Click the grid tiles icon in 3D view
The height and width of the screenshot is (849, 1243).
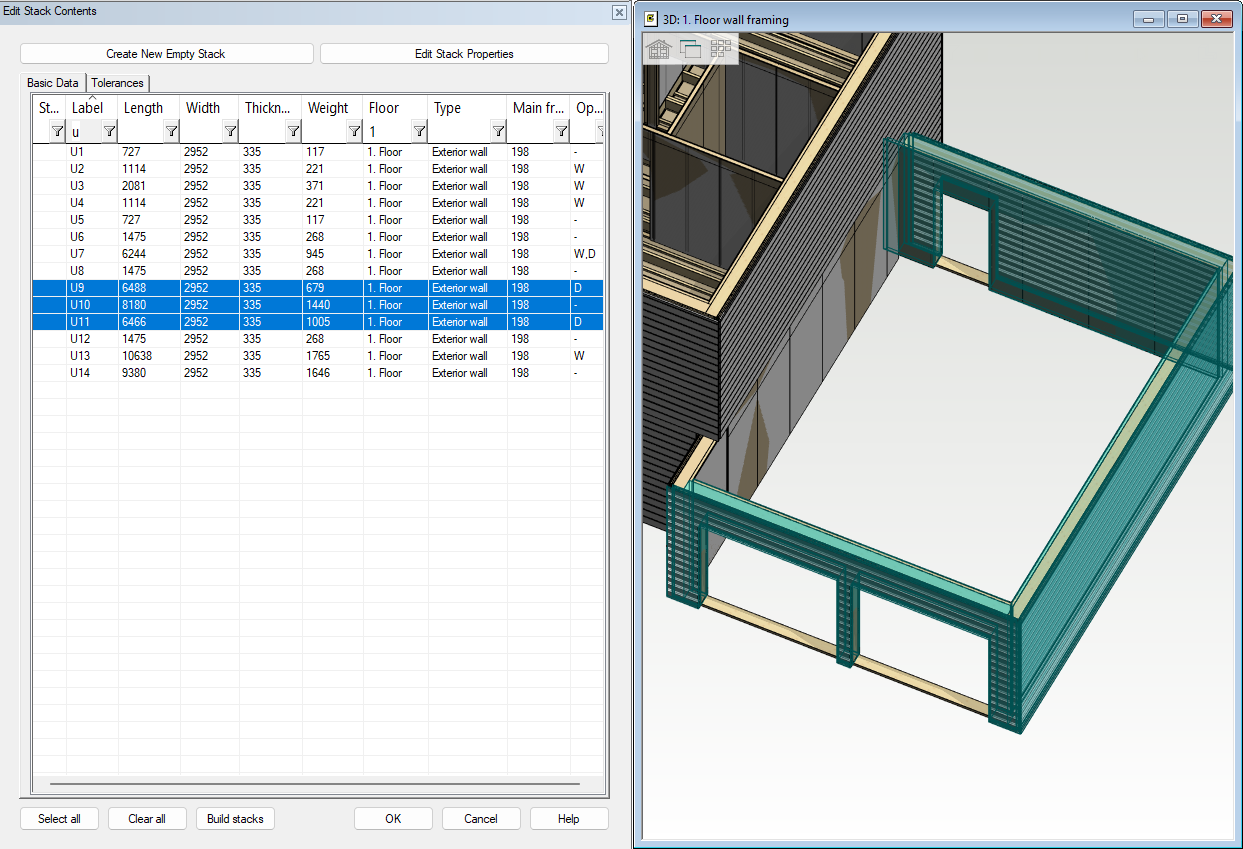coord(721,49)
